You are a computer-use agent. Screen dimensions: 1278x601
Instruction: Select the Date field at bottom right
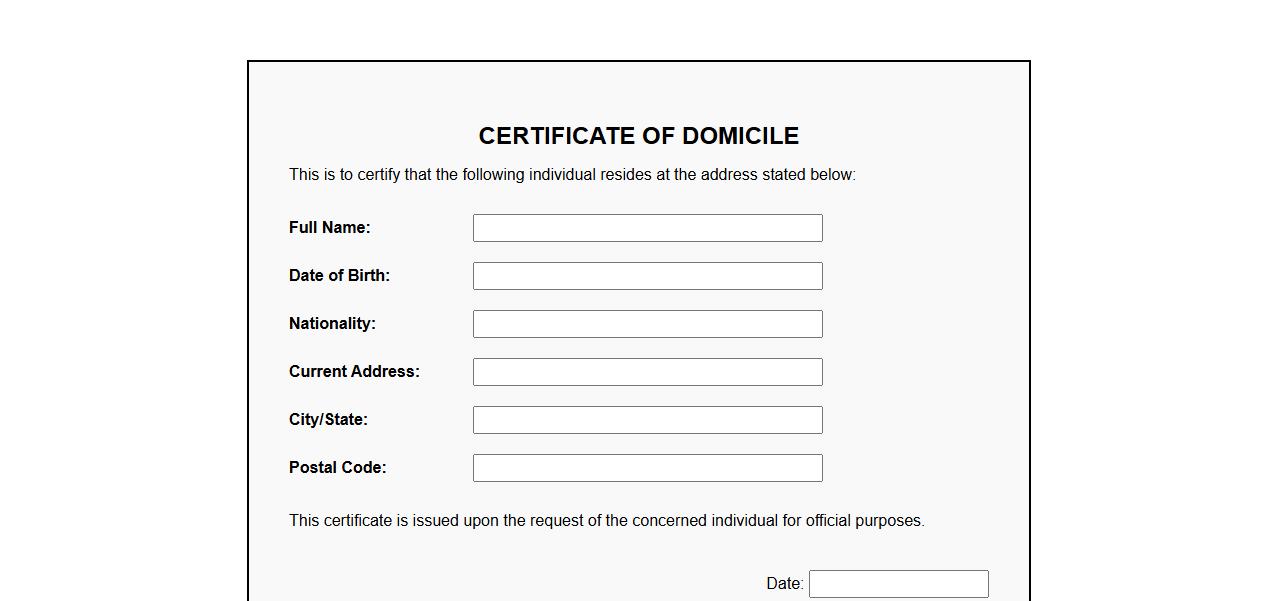[x=898, y=584]
